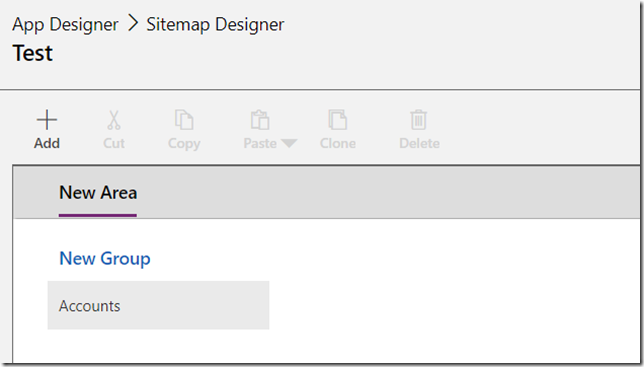
Task: Click the Test sitemap title
Action: coord(33,53)
